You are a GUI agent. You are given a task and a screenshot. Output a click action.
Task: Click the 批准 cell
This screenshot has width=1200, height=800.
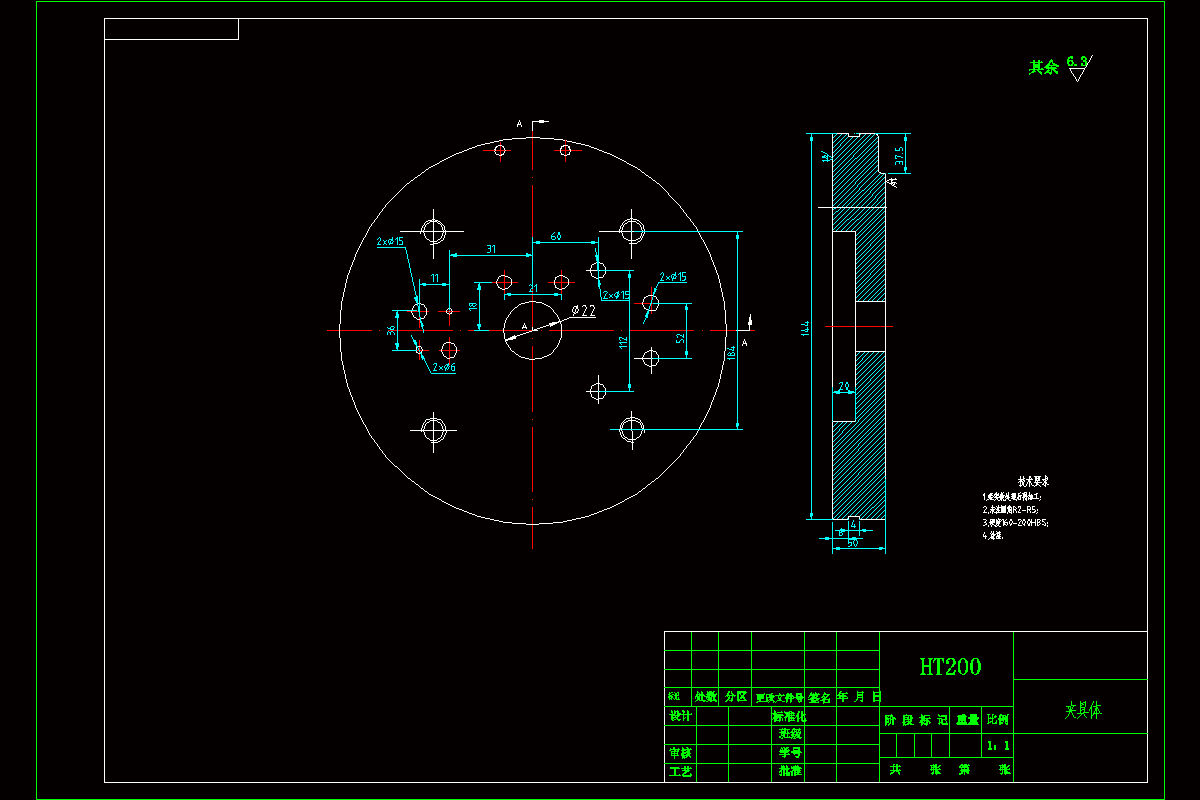click(x=790, y=772)
